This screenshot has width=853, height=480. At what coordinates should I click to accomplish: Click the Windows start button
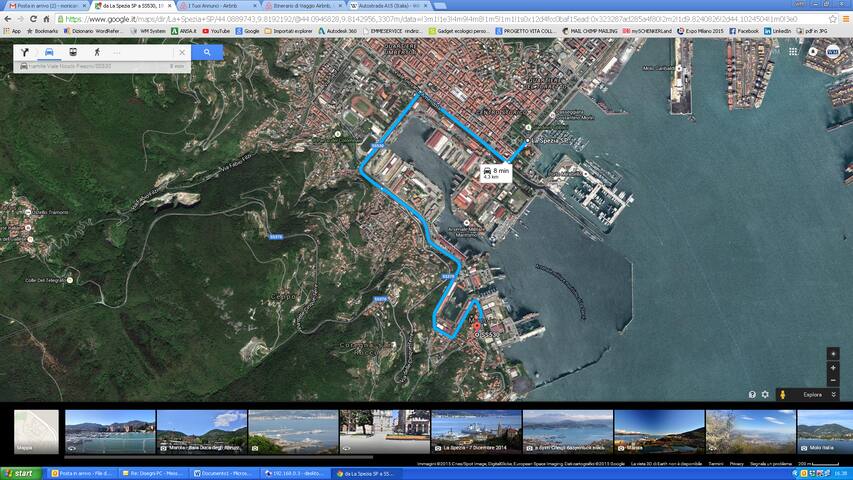[19, 473]
